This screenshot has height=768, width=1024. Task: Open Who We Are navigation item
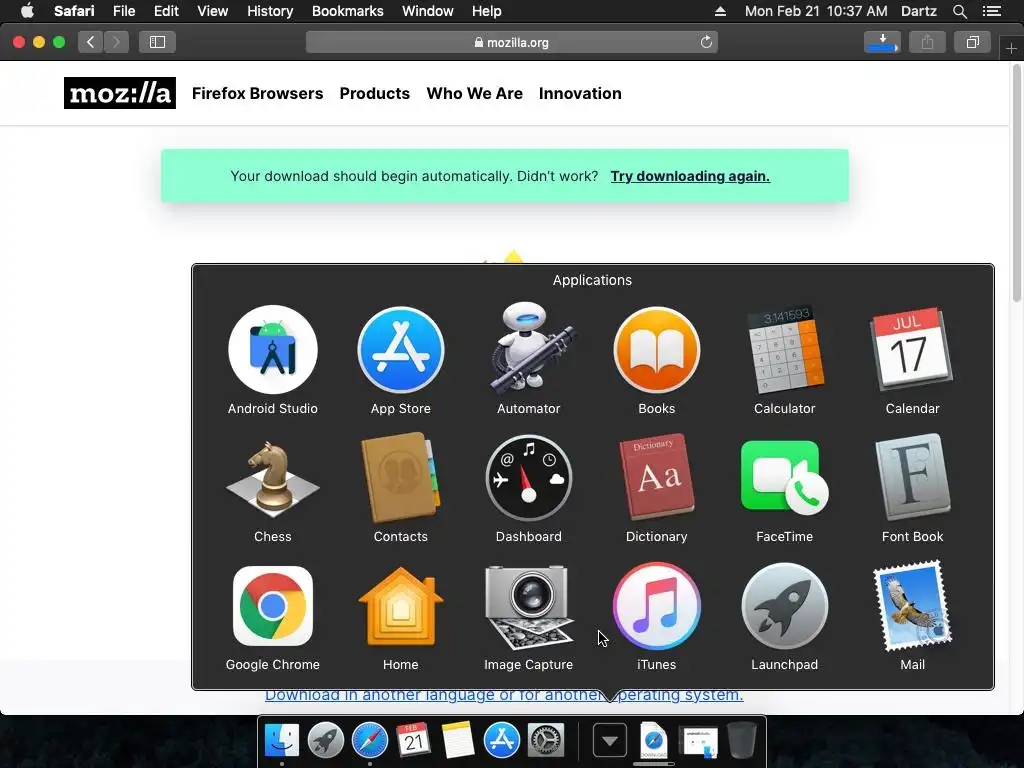(475, 93)
